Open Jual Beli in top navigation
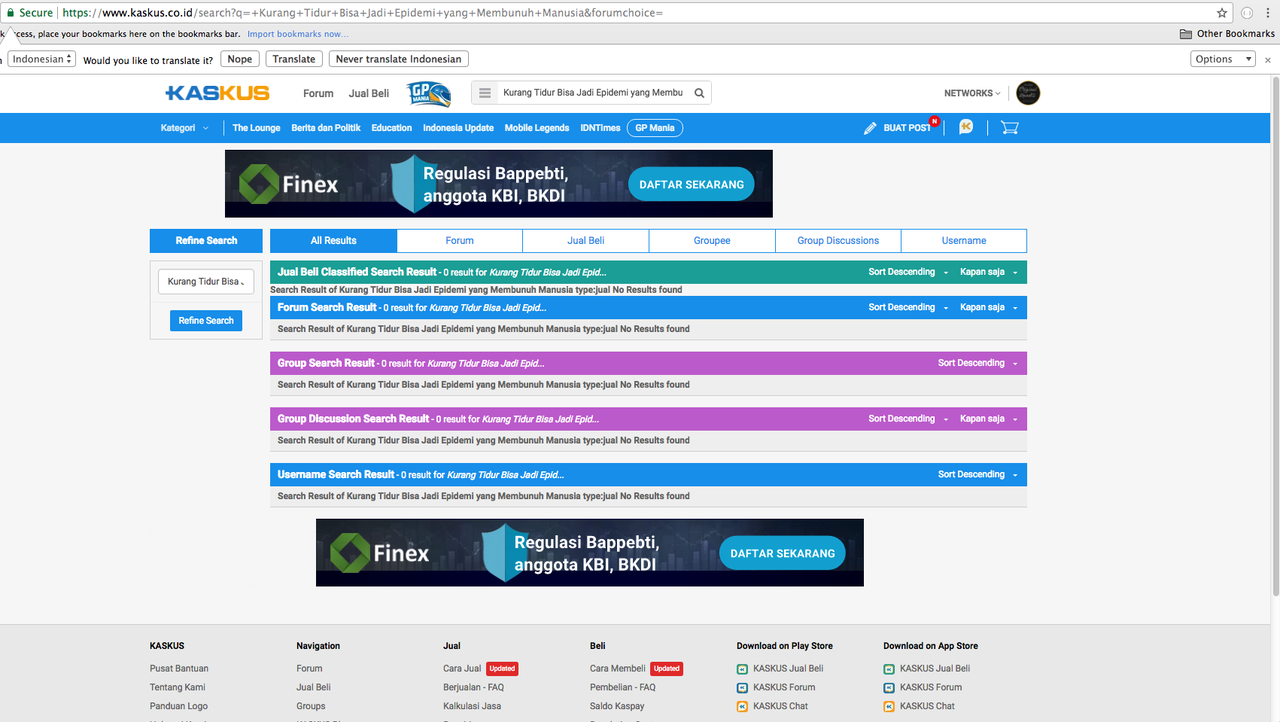The width and height of the screenshot is (1280, 722). (x=369, y=93)
